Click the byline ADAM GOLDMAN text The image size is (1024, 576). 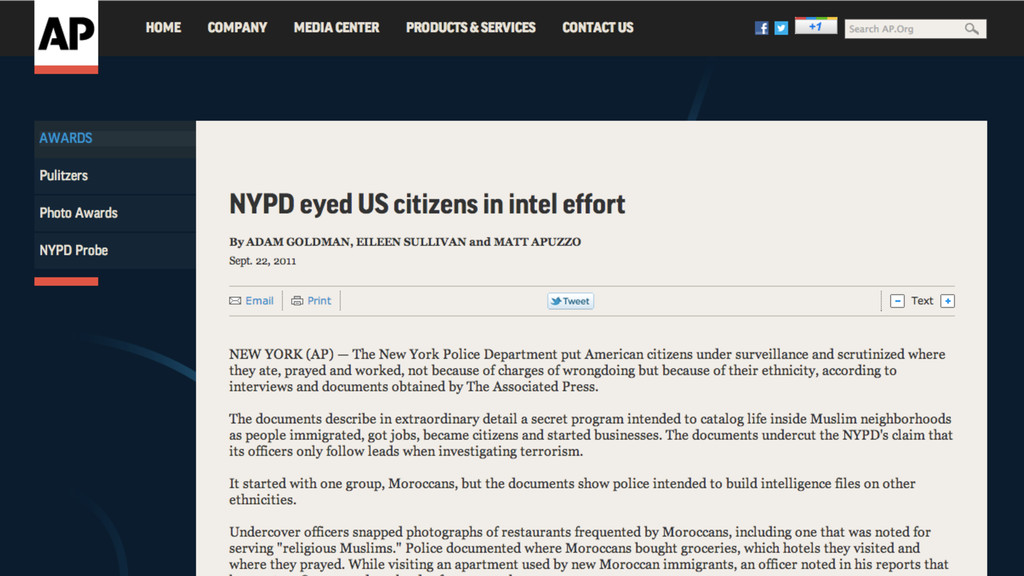click(x=299, y=242)
